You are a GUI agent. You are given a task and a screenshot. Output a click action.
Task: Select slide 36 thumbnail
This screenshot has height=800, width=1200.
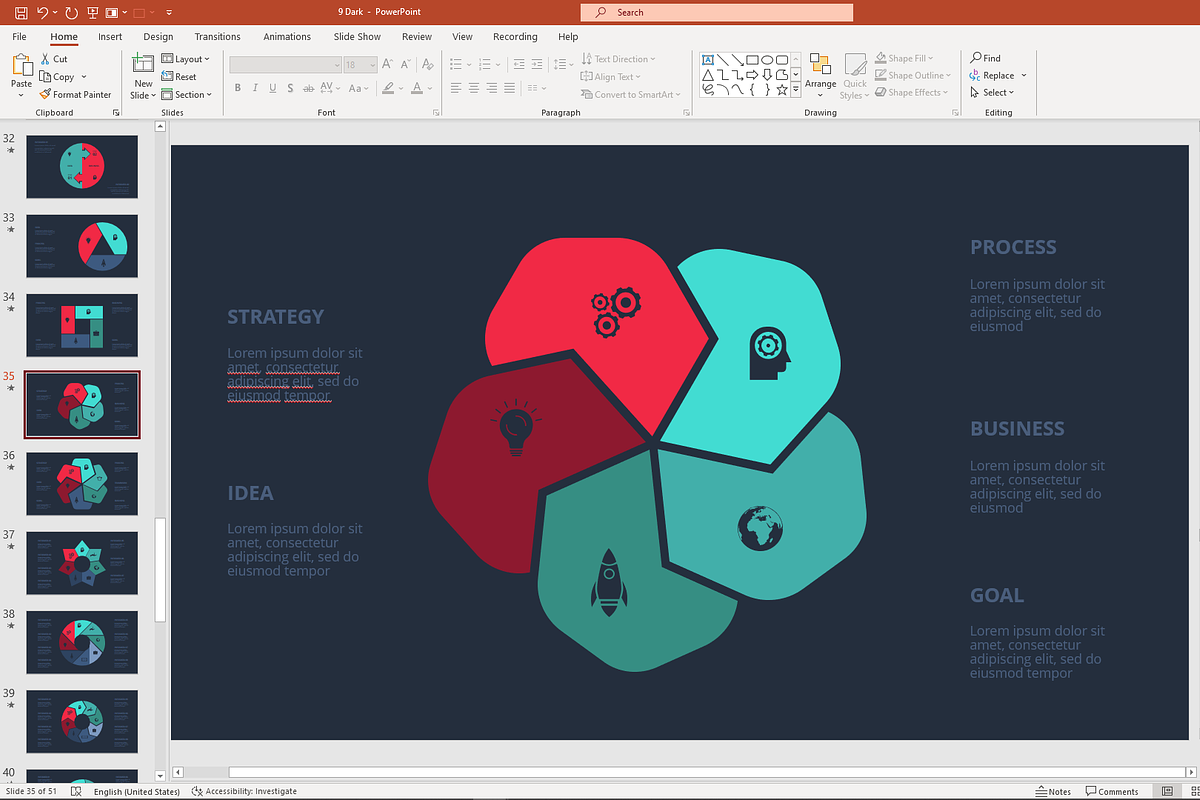(82, 484)
